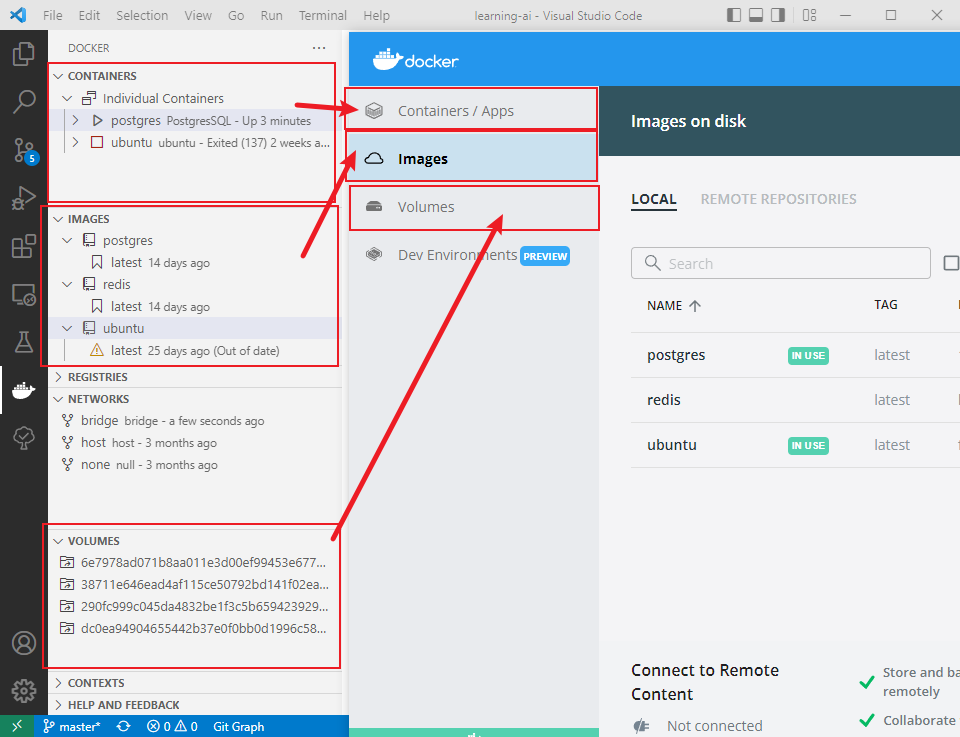Image resolution: width=960 pixels, height=737 pixels.
Task: Open Containers / Apps in Docker Desktop
Action: click(471, 110)
